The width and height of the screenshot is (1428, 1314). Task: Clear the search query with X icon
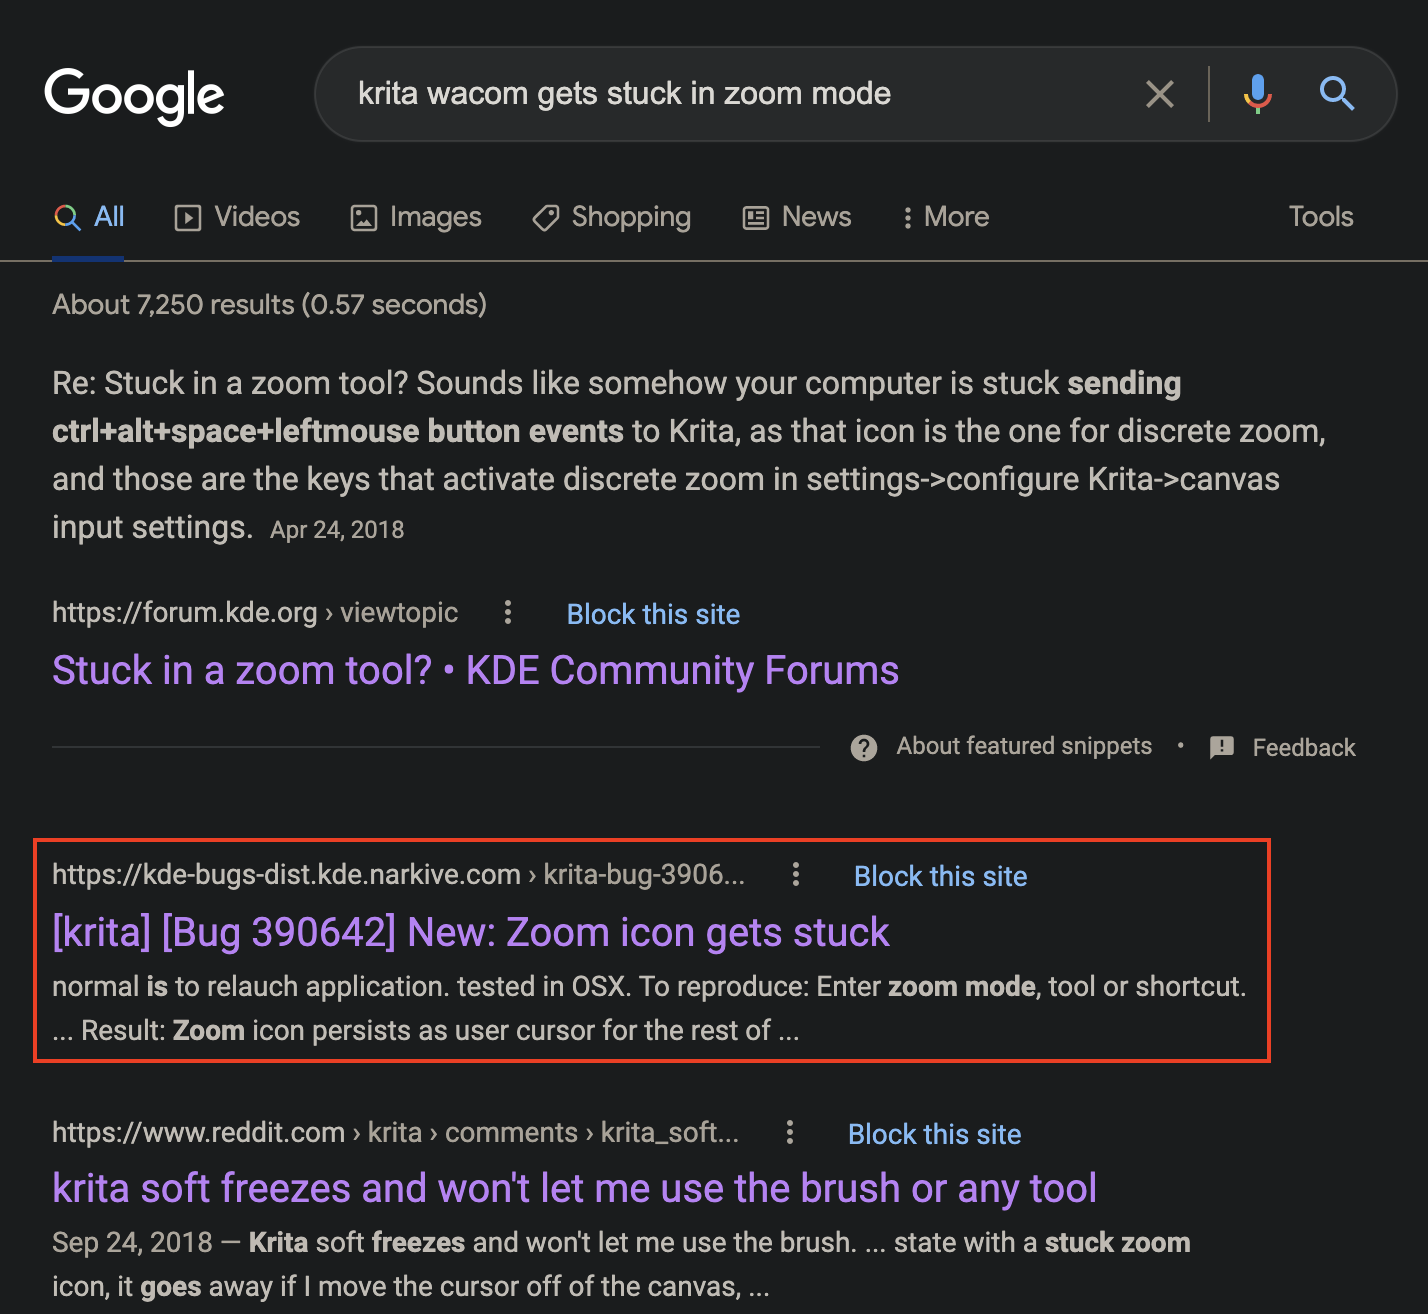click(x=1159, y=94)
